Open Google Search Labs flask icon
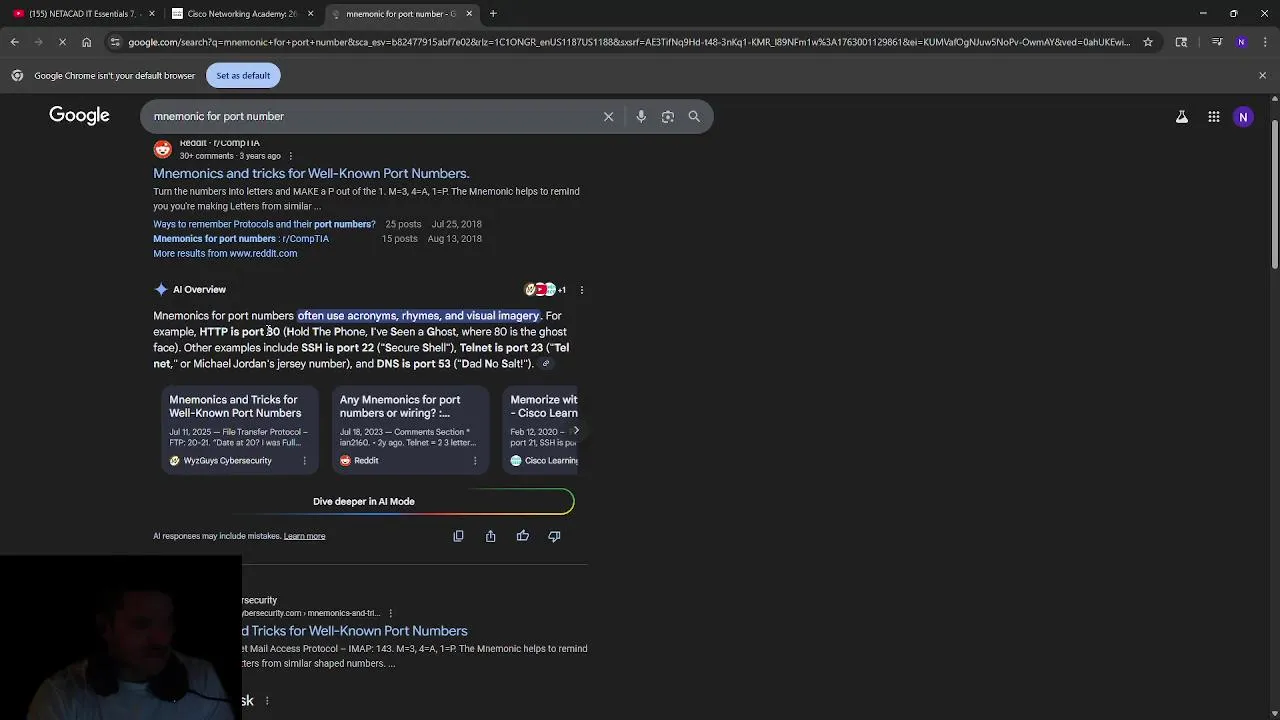 (x=1182, y=117)
